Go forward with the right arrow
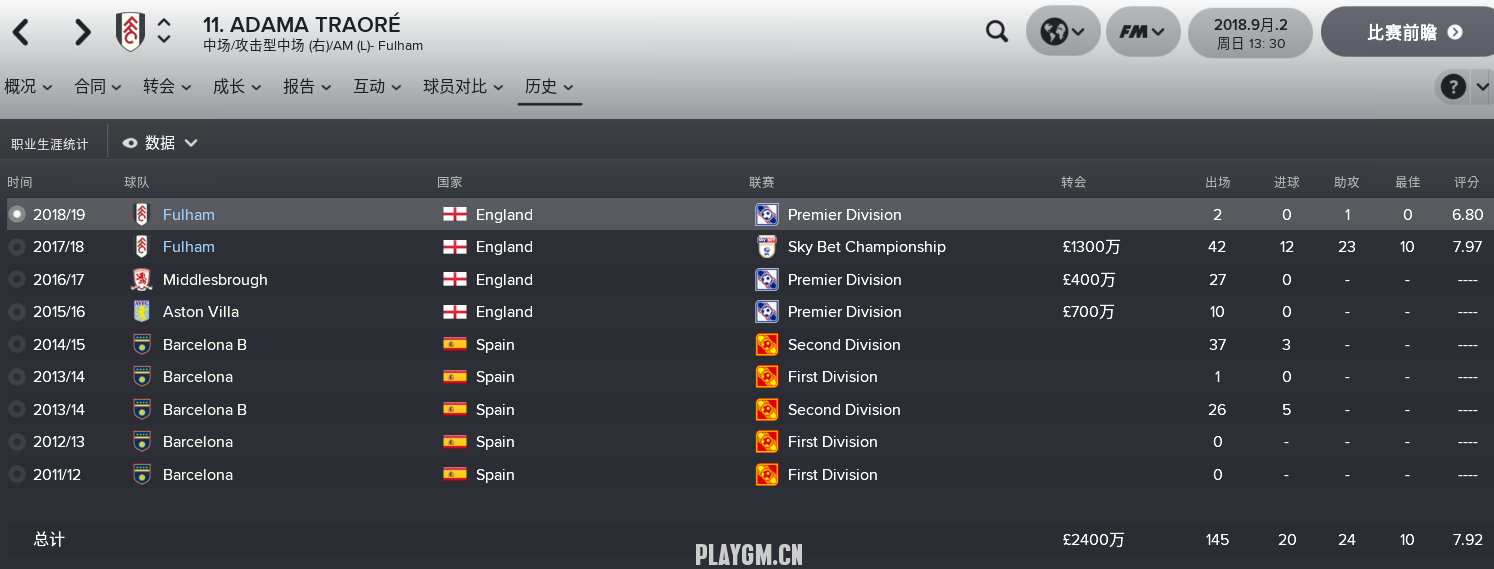Image resolution: width=1494 pixels, height=569 pixels. pyautogui.click(x=82, y=32)
